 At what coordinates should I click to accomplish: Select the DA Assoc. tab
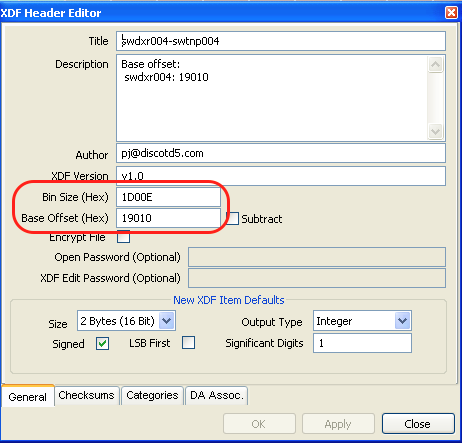(217, 396)
